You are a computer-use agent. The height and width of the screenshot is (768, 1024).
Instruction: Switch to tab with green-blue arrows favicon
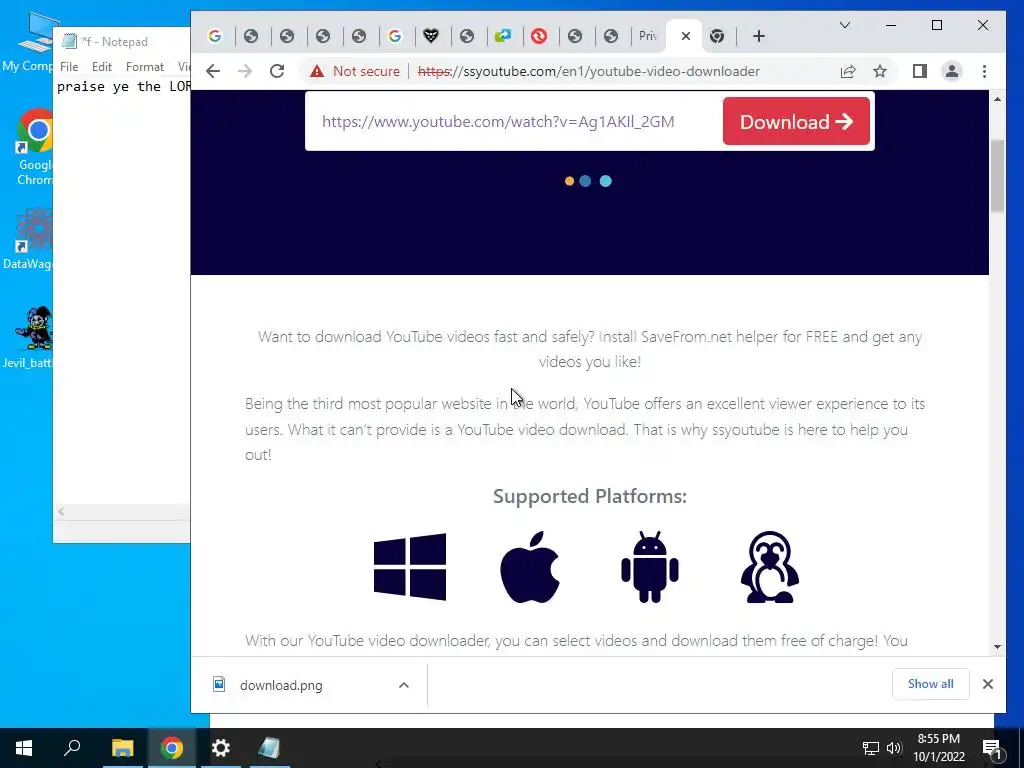tap(503, 37)
